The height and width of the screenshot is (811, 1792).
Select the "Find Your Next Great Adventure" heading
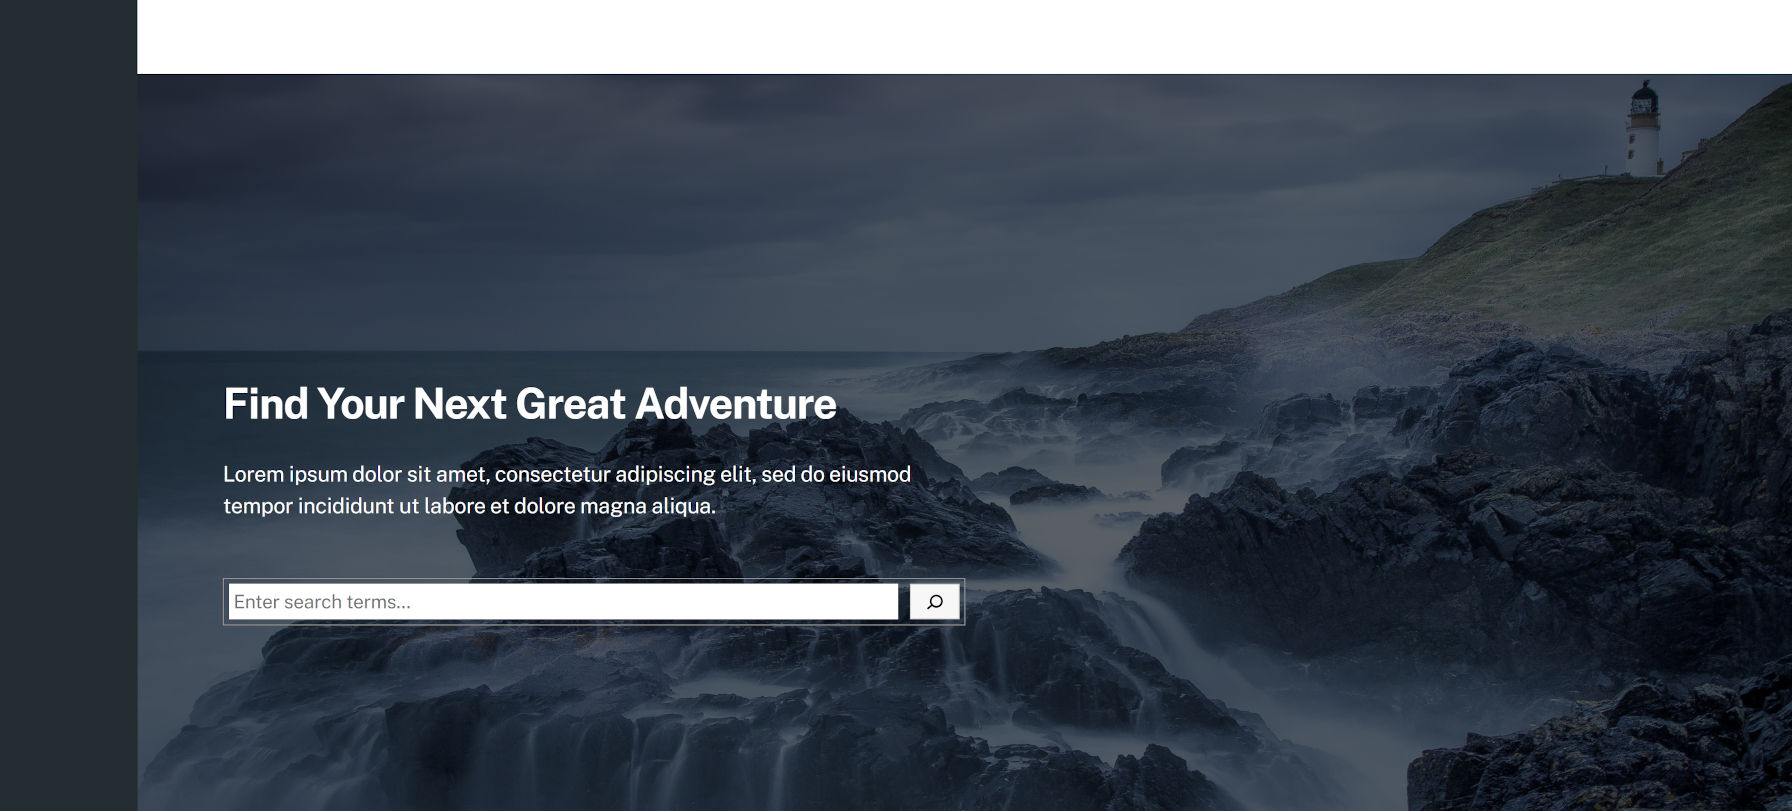point(530,404)
